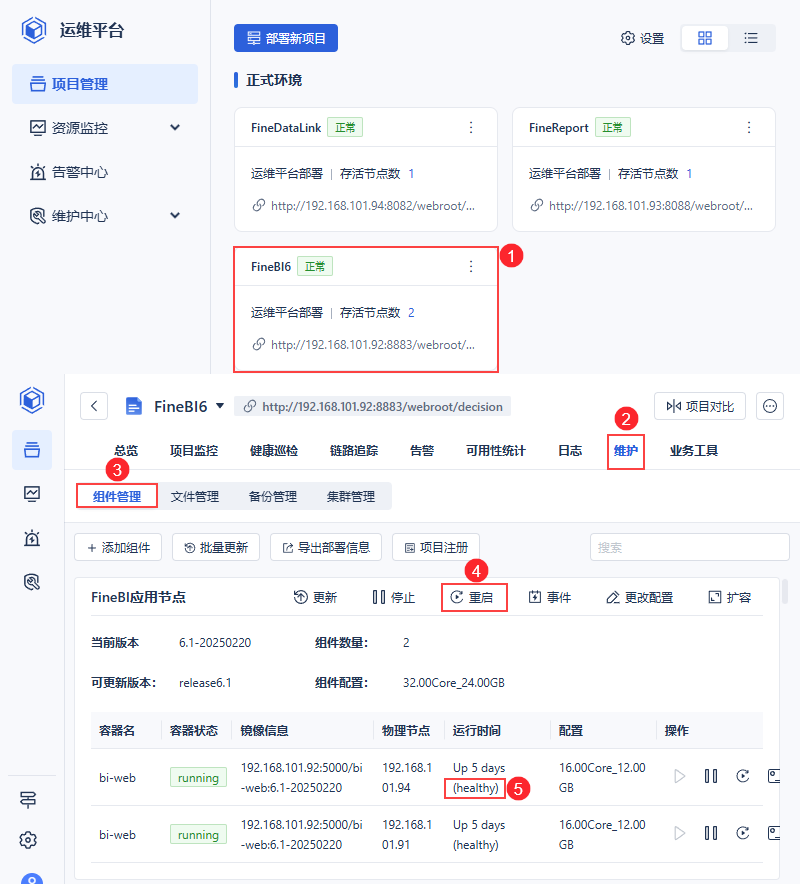Select the 集群管理 sub-tab
The height and width of the screenshot is (884, 800).
pos(351,496)
